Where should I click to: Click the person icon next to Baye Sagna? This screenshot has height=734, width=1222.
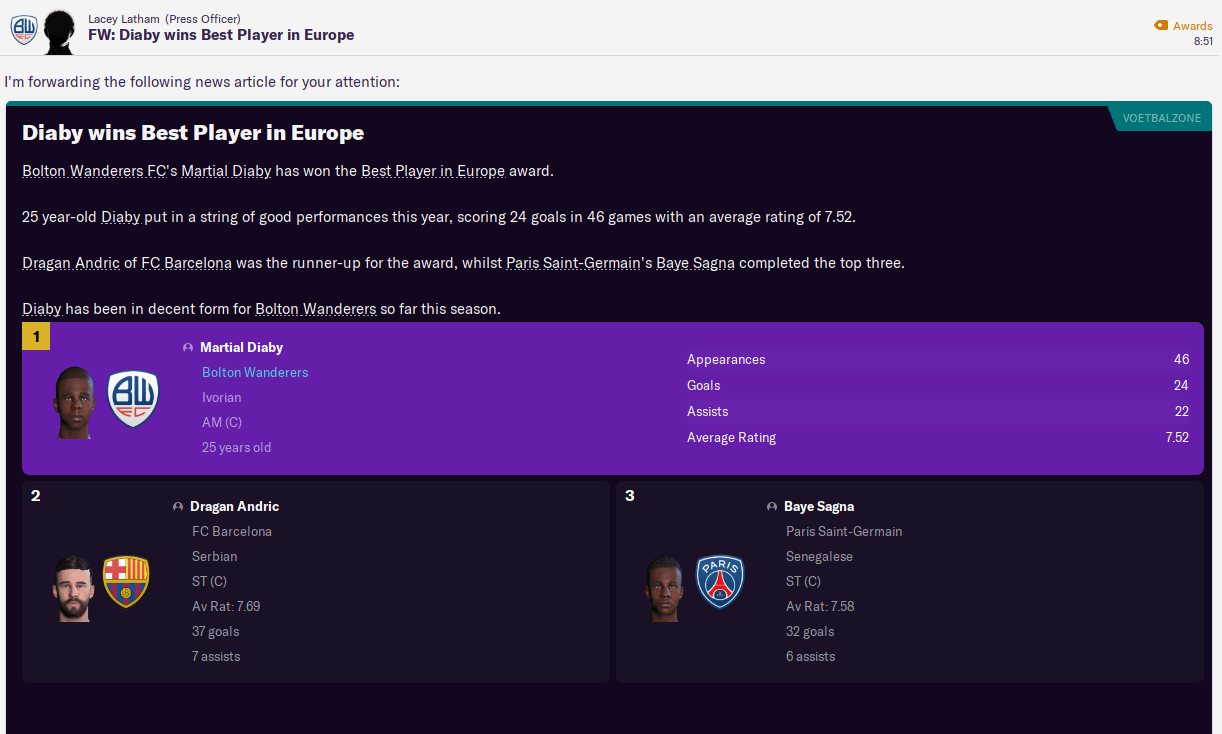point(772,507)
